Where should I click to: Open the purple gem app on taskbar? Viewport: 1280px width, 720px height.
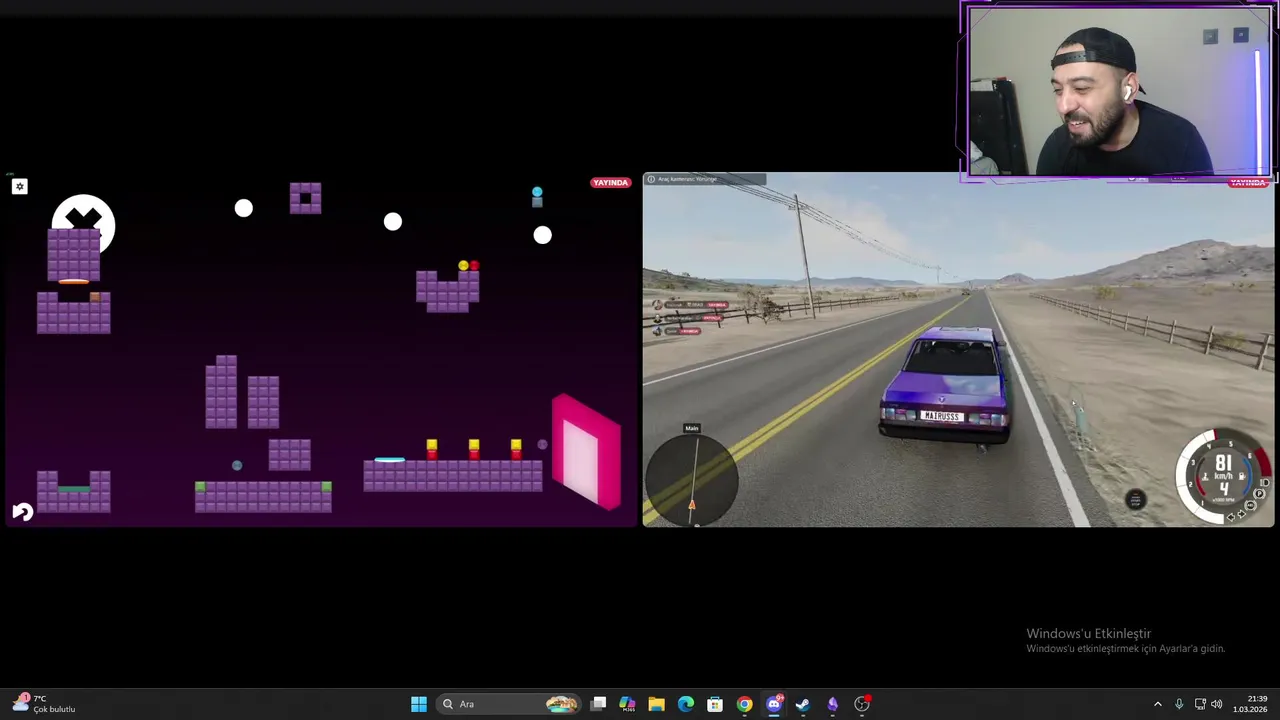(x=832, y=704)
